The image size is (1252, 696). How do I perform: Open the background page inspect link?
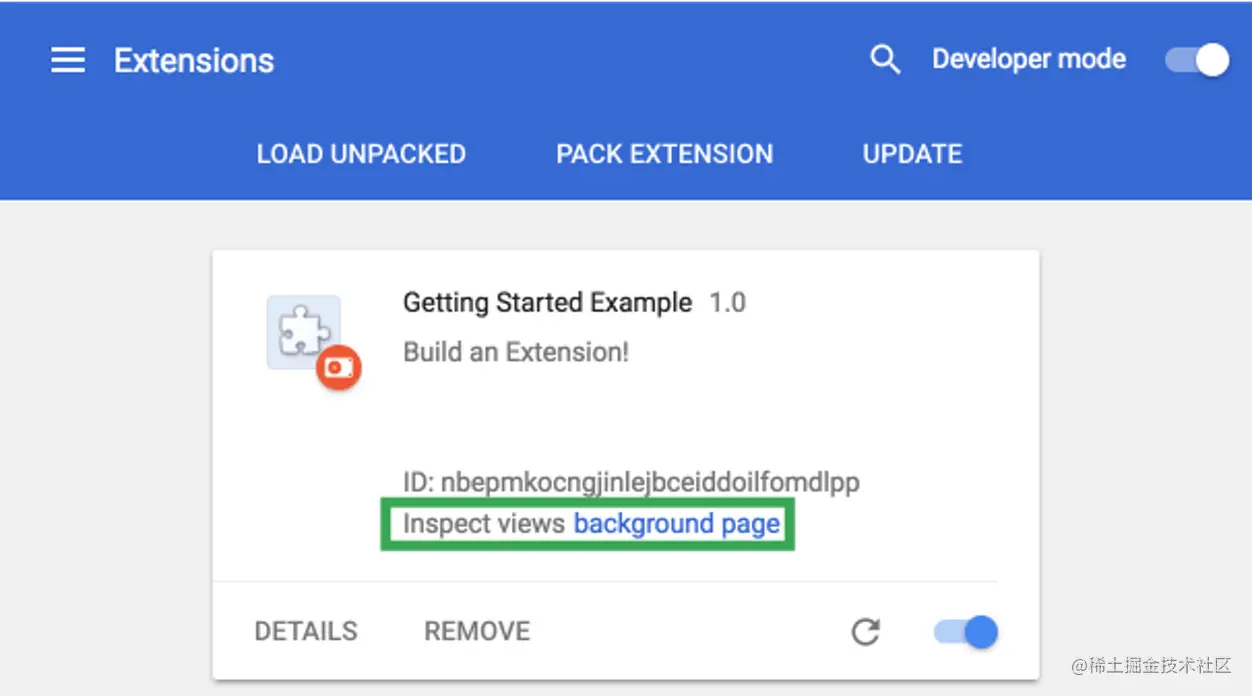[677, 524]
